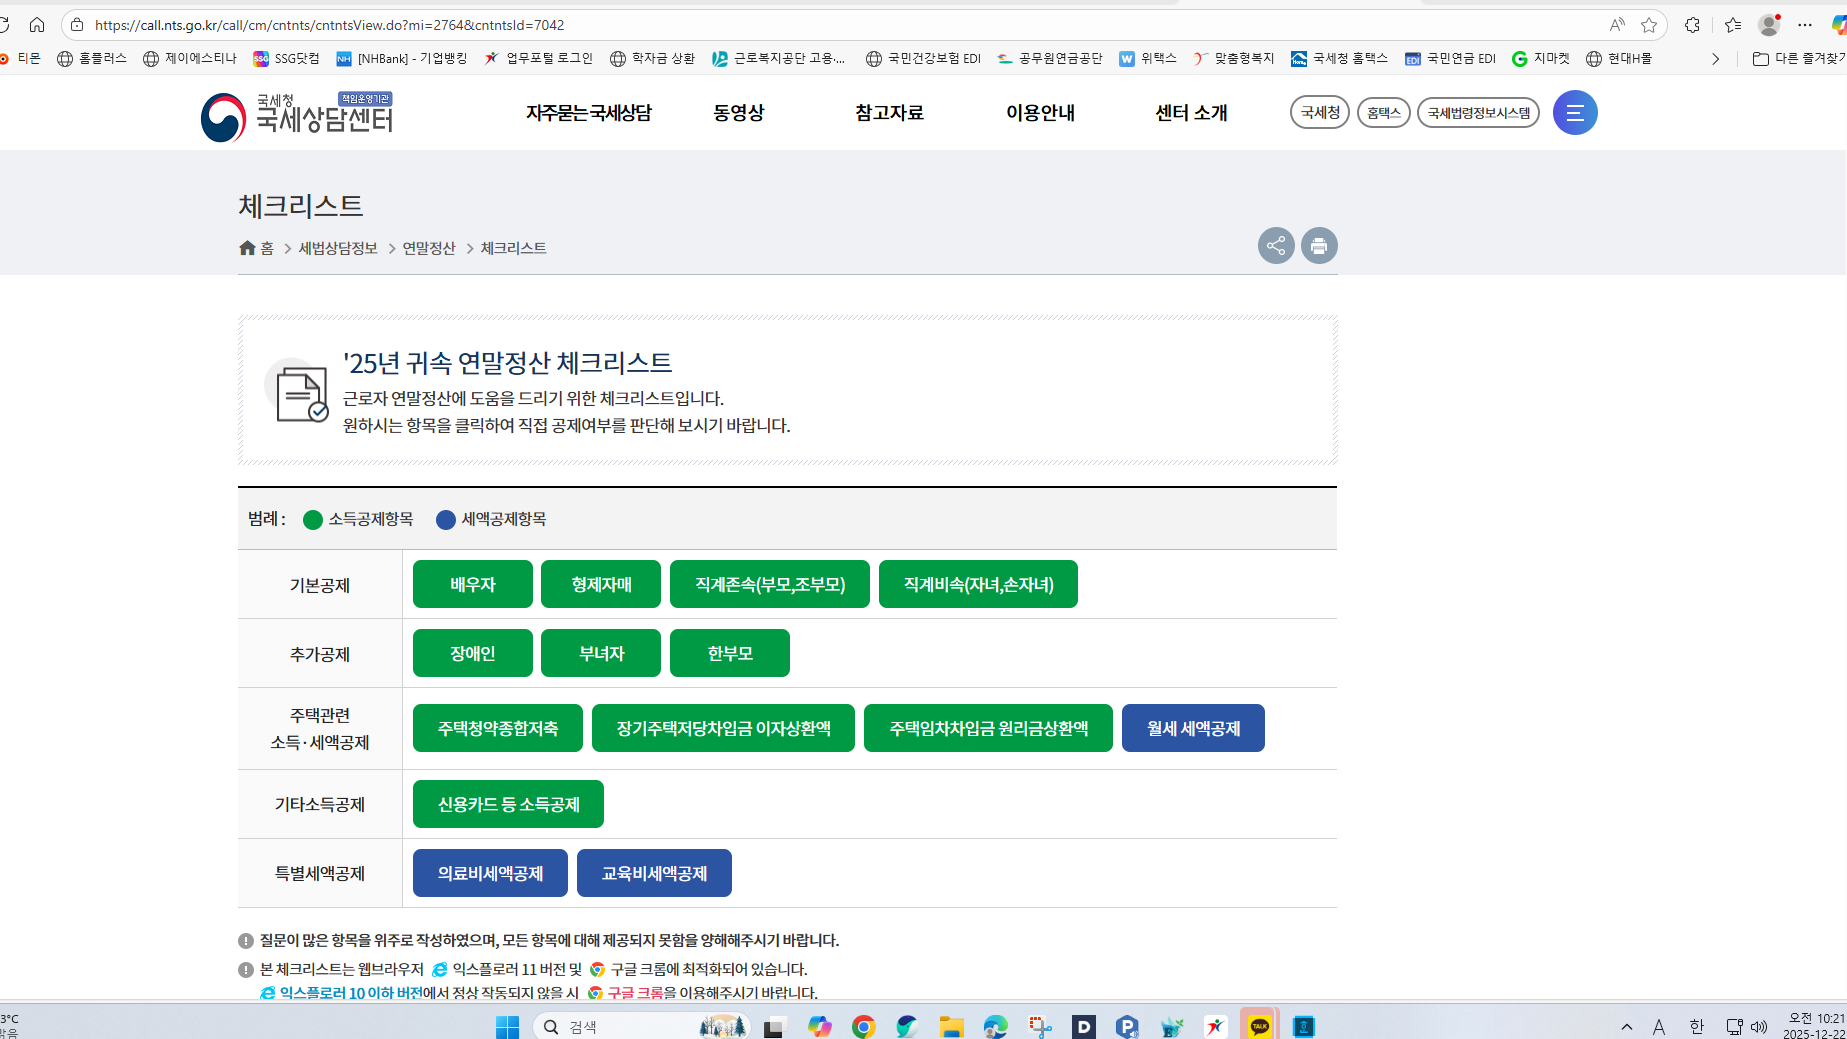Select the 의료비세액공제 button
Image resolution: width=1847 pixels, height=1039 pixels.
[x=490, y=873]
